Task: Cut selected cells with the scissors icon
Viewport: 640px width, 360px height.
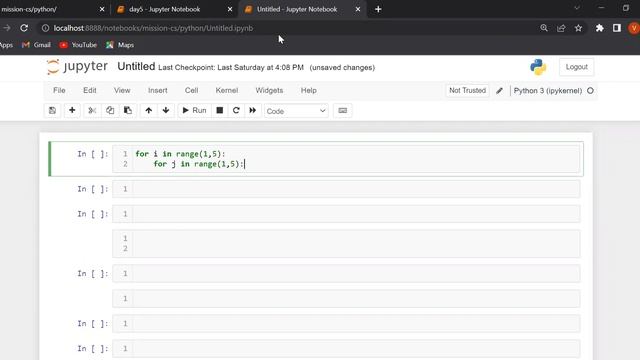Action: click(92, 111)
